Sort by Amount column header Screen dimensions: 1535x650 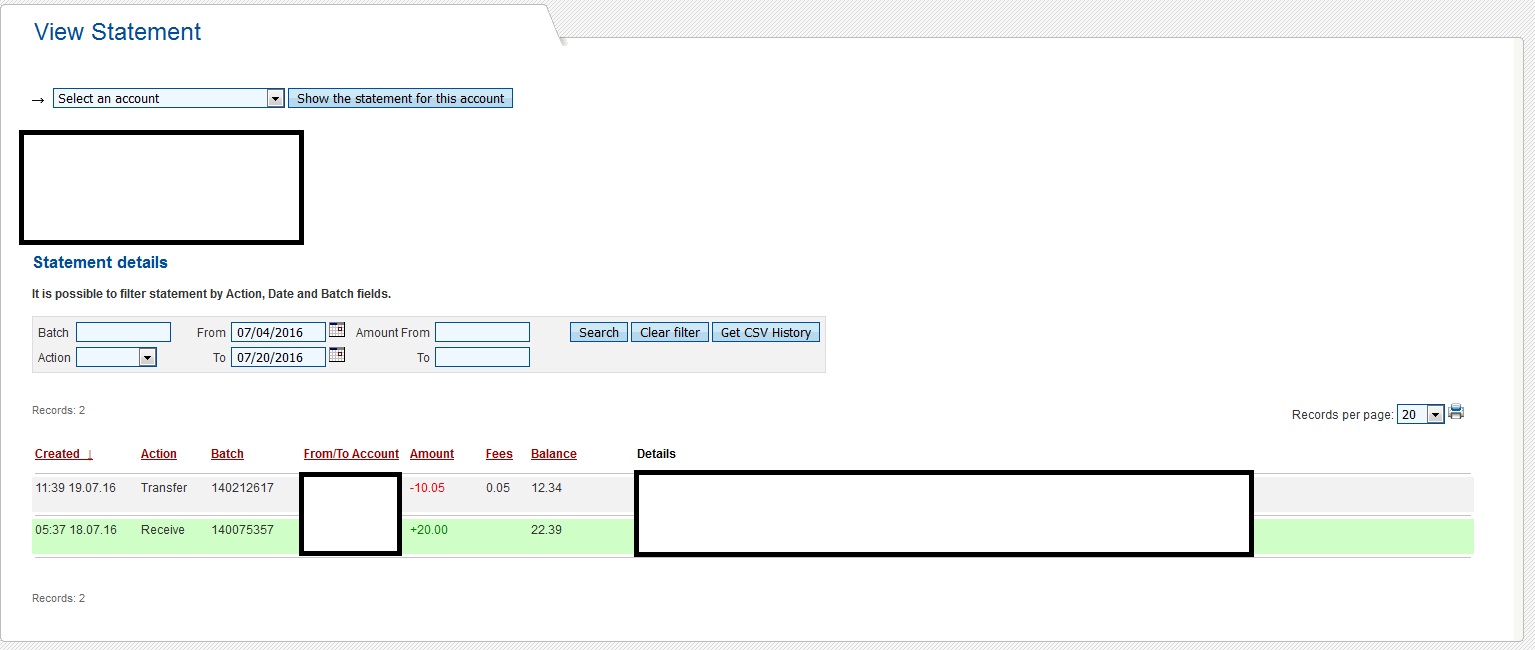tap(431, 454)
